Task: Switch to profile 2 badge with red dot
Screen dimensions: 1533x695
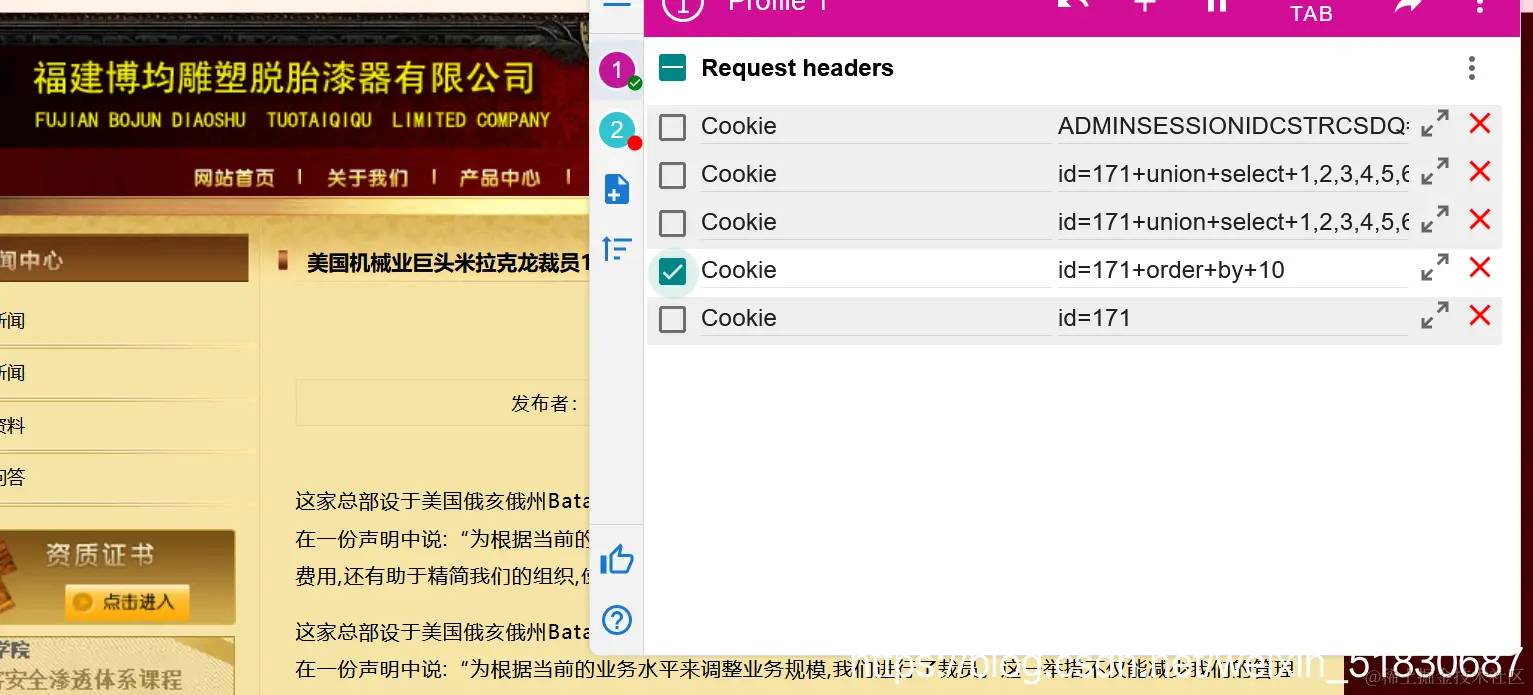Action: 617,129
